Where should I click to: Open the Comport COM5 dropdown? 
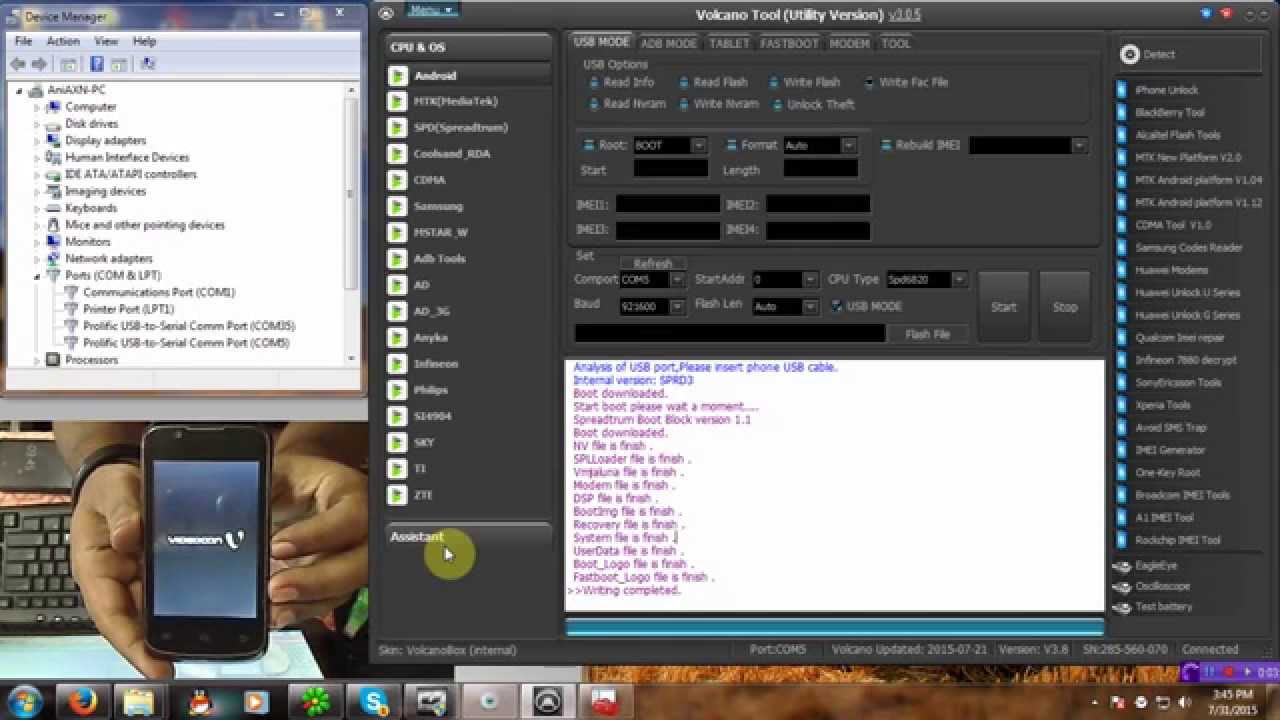tap(677, 280)
